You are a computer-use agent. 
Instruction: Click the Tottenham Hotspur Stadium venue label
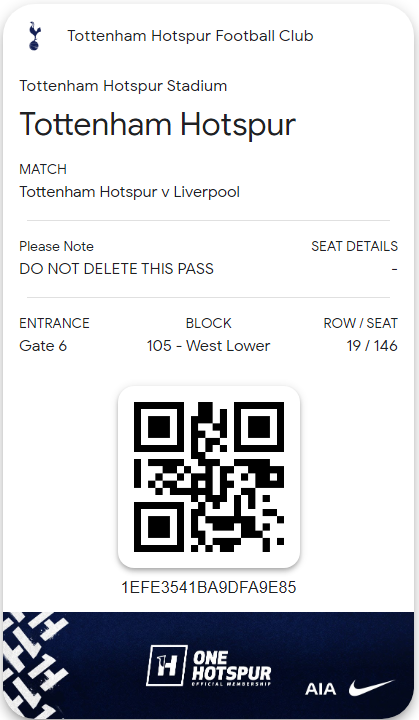[x=123, y=86]
